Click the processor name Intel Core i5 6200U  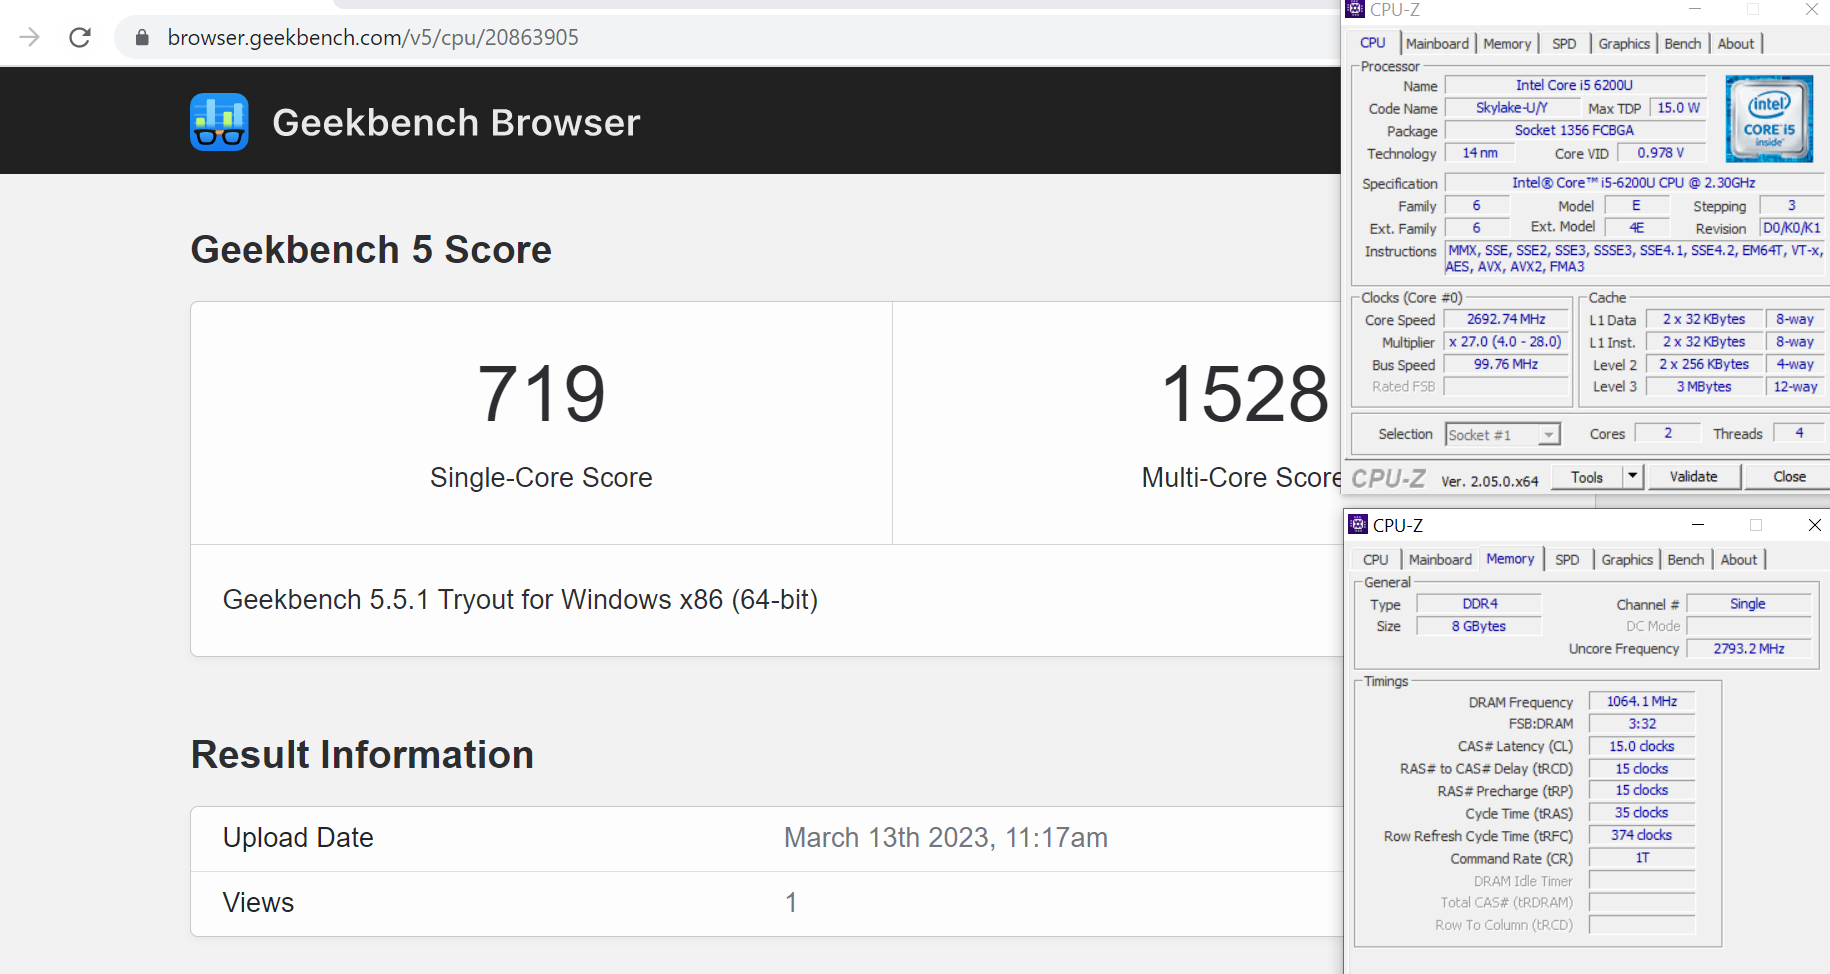(1574, 86)
